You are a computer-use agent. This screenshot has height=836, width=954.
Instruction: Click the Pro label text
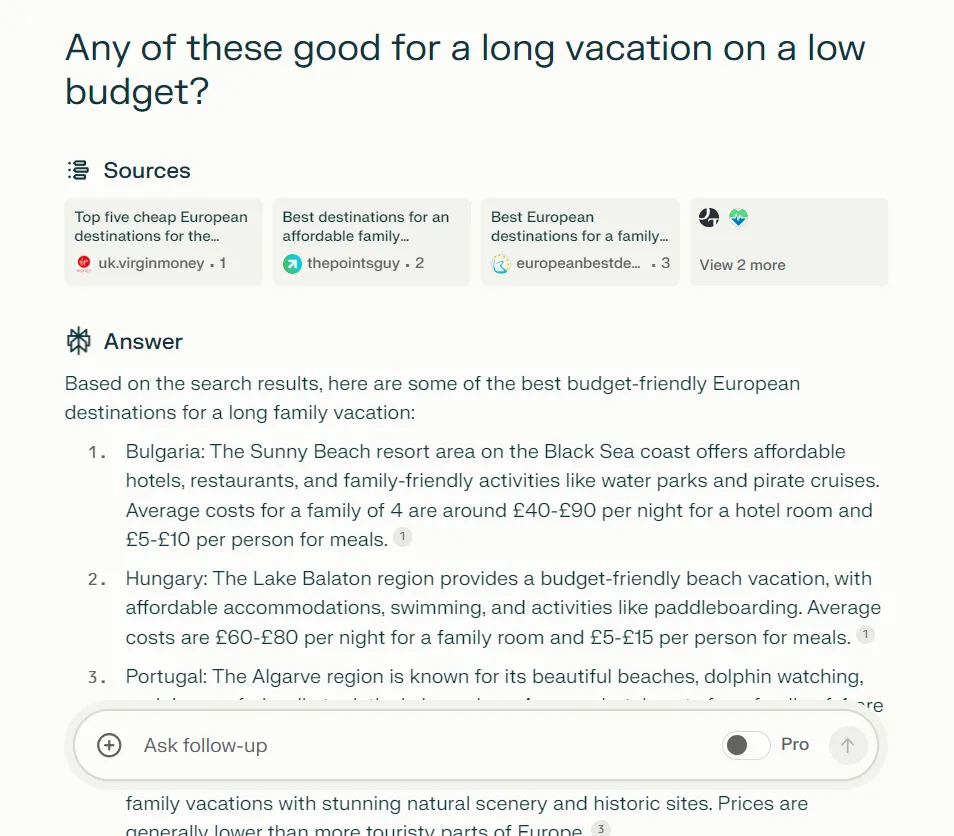(x=795, y=745)
